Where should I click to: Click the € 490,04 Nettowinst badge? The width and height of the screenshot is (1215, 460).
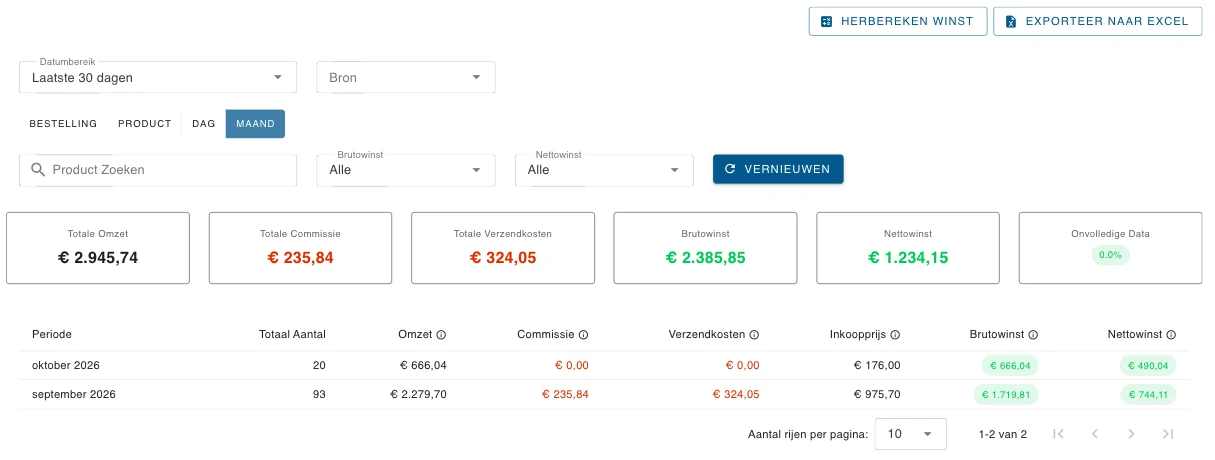(x=1148, y=365)
